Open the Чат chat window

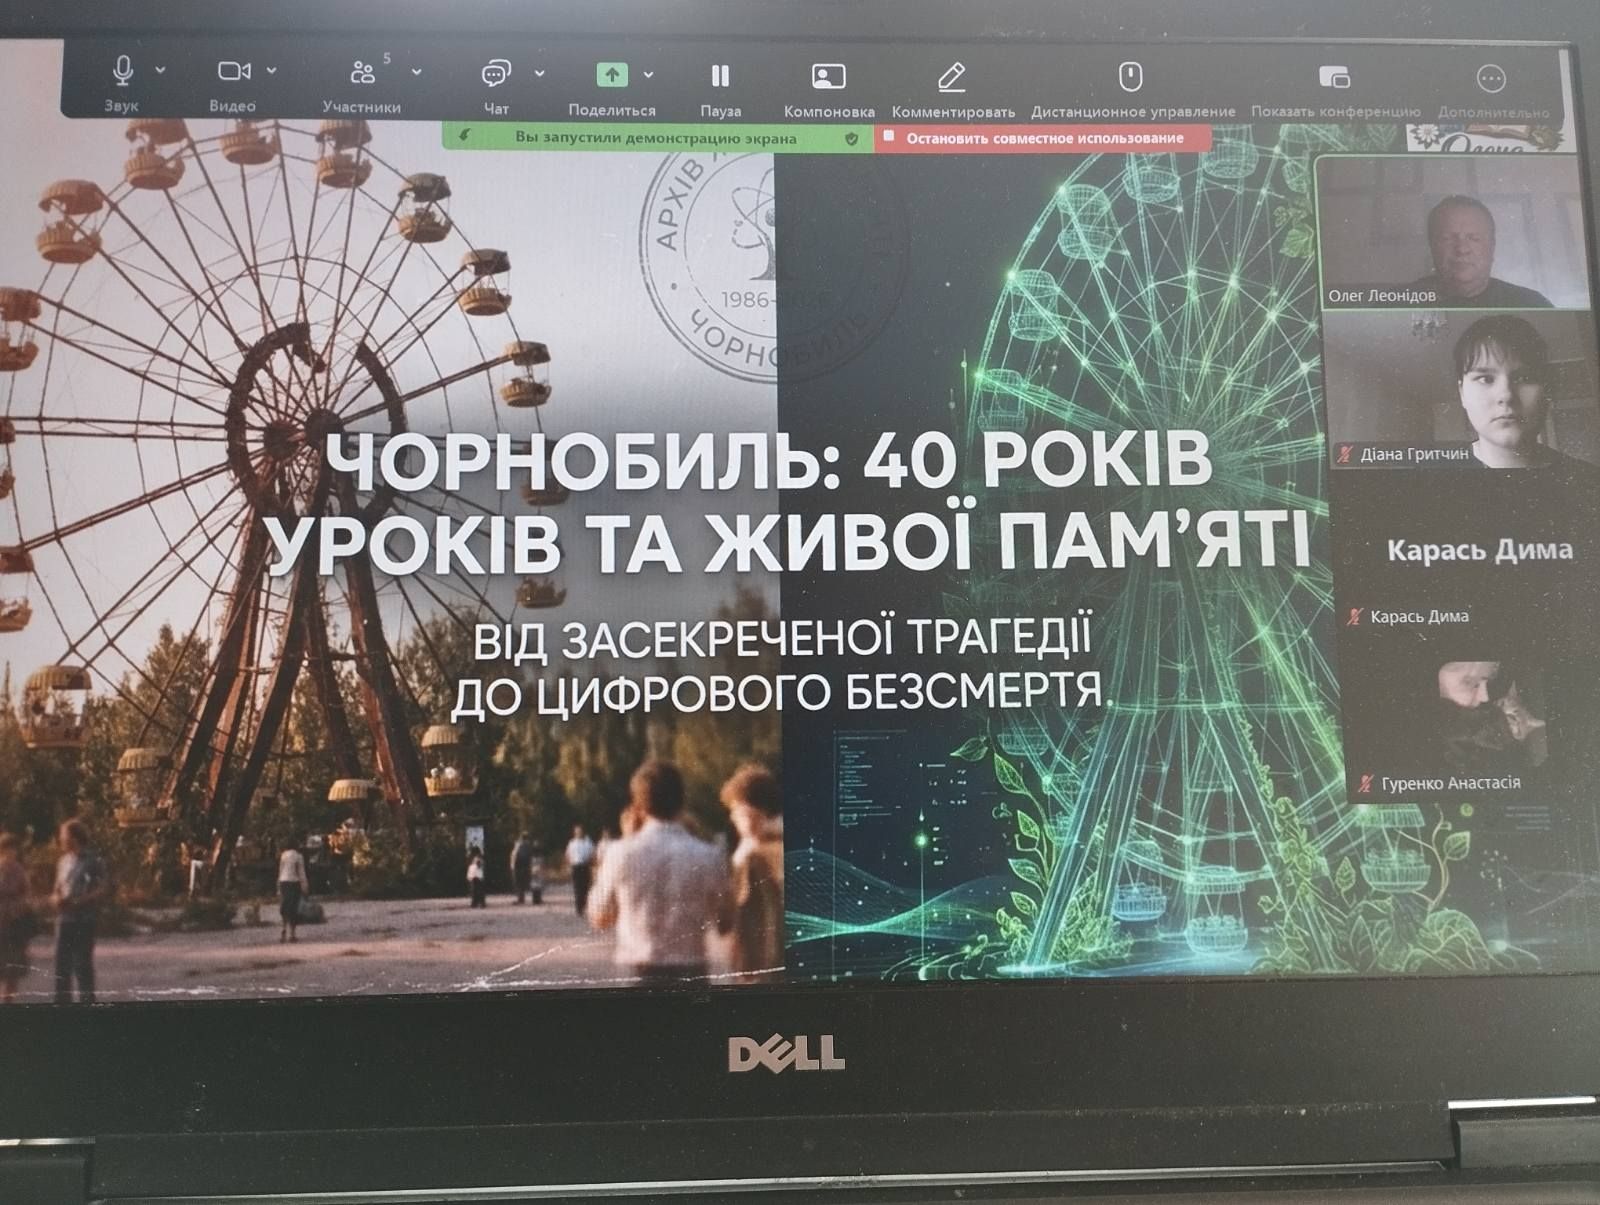coord(497,70)
